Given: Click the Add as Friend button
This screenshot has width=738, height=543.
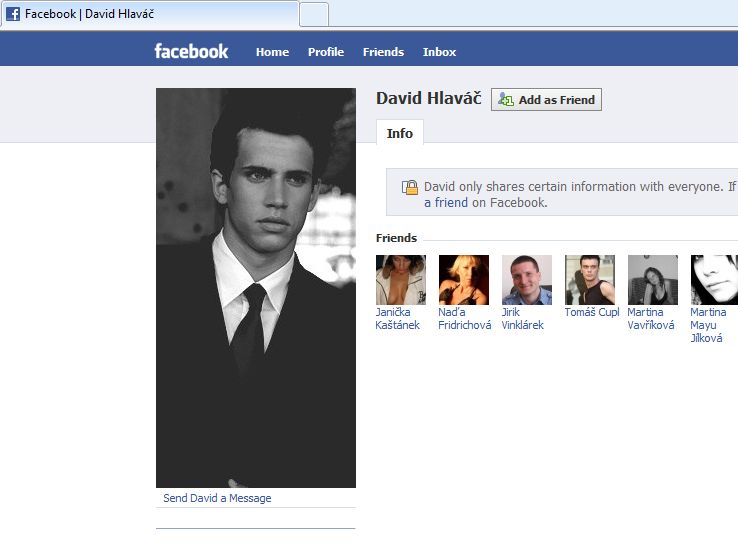Looking at the screenshot, I should click(546, 100).
